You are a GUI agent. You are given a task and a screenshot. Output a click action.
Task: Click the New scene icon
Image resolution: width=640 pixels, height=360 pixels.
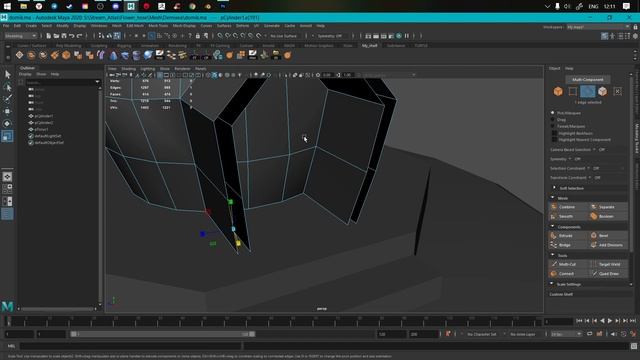49,36
